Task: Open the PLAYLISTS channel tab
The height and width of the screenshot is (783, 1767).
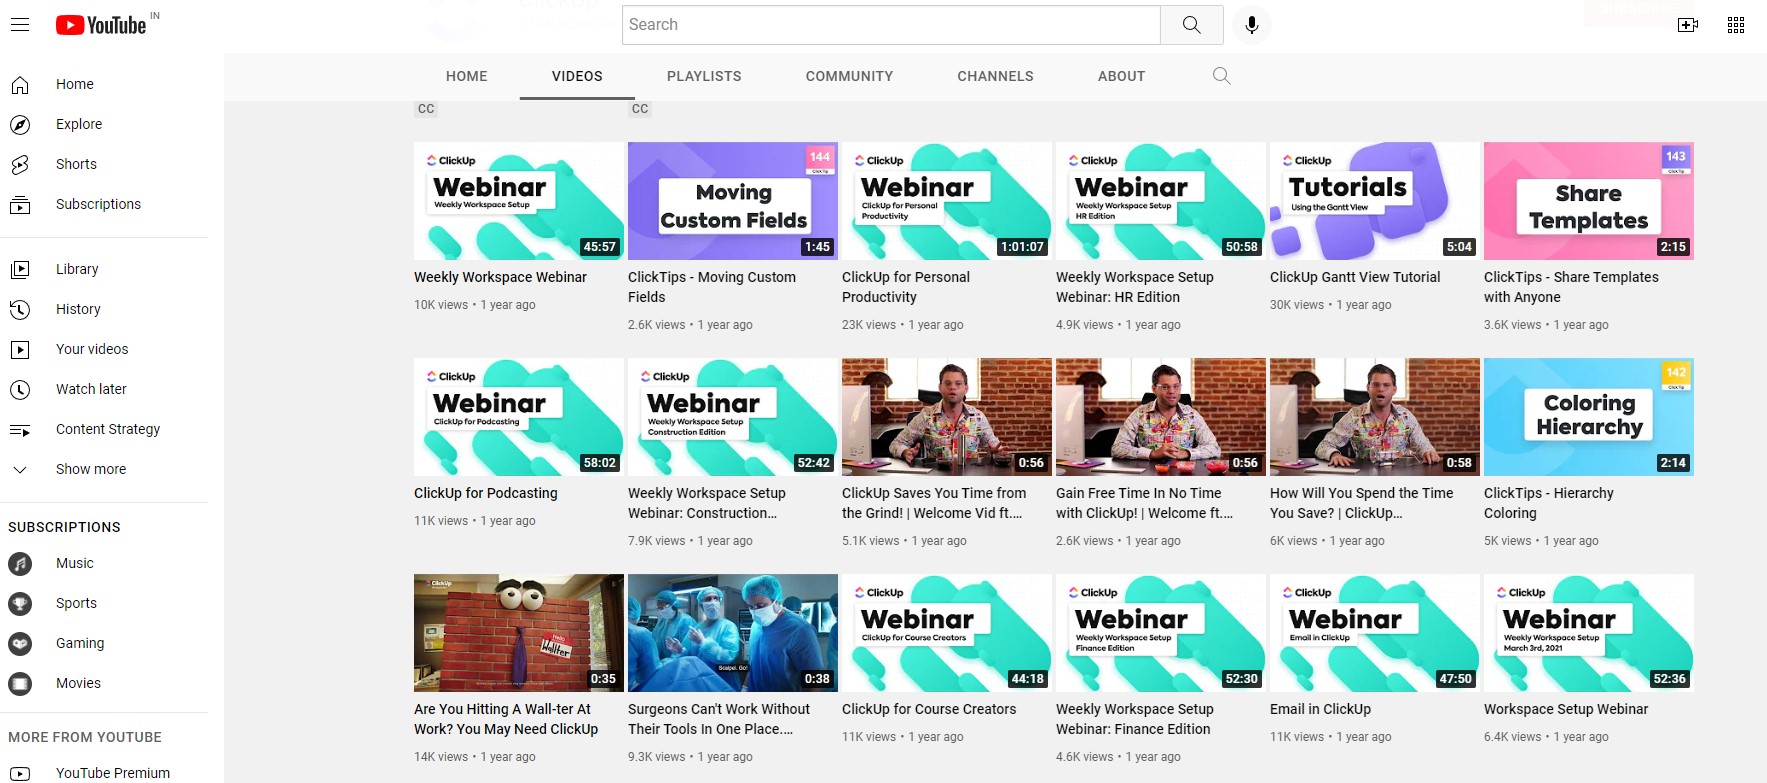Action: point(704,76)
